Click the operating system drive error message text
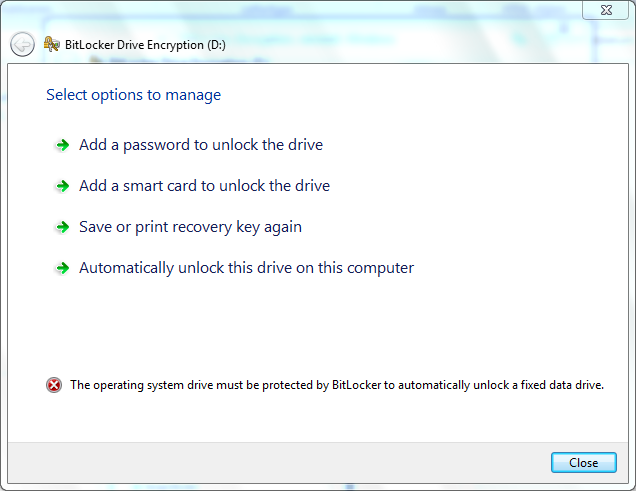 coord(337,385)
